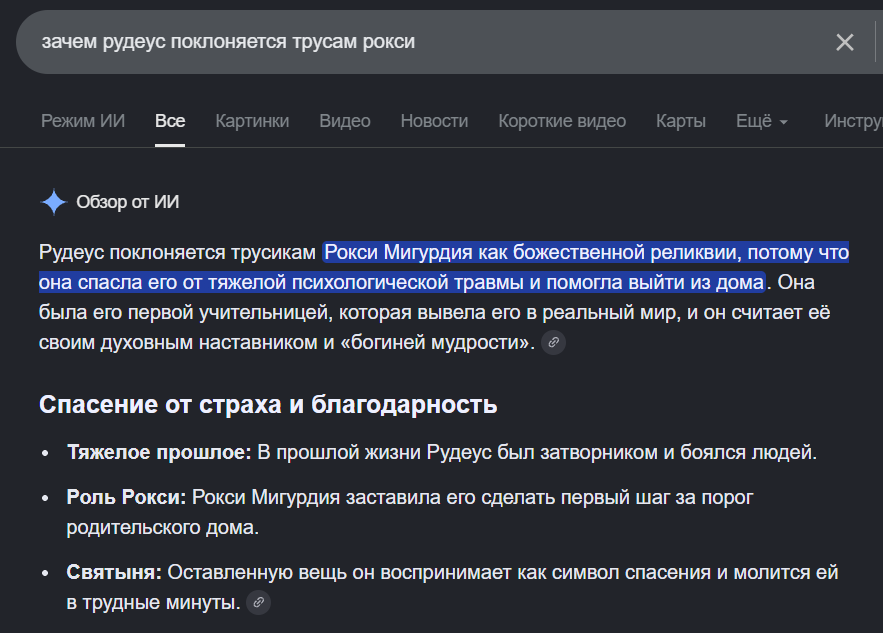The width and height of the screenshot is (883, 633).
Task: Click the Роль Рокси bullet label
Action: click(x=126, y=497)
